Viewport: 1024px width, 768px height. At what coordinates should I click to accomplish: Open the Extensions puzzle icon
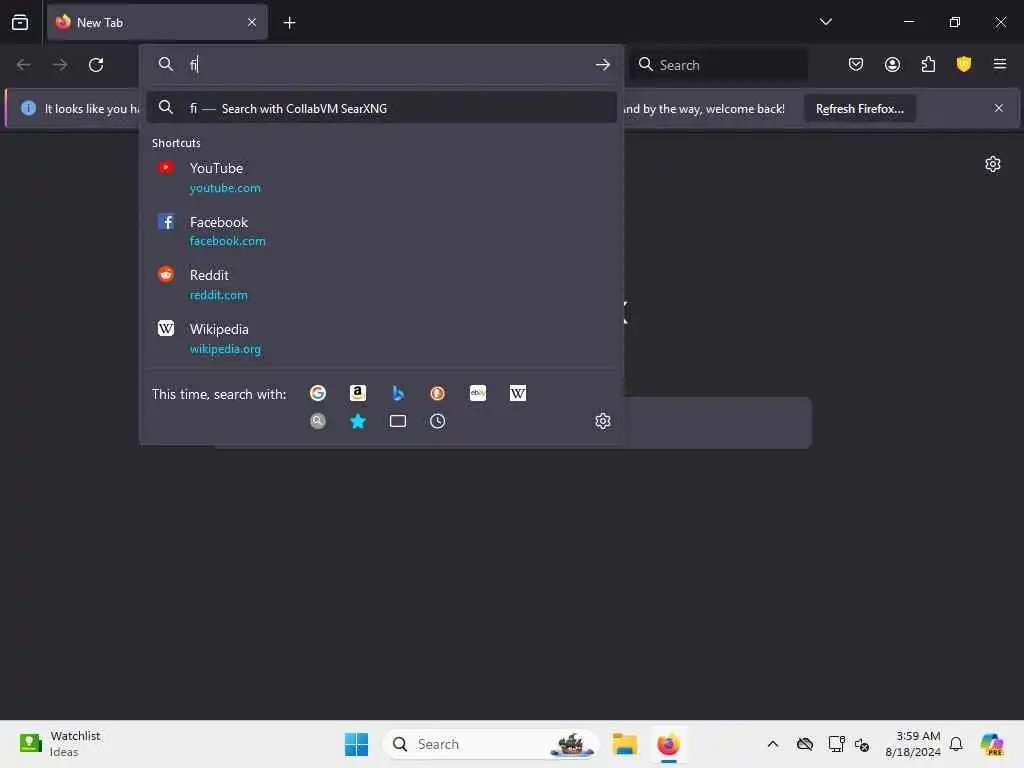pyautogui.click(x=928, y=65)
